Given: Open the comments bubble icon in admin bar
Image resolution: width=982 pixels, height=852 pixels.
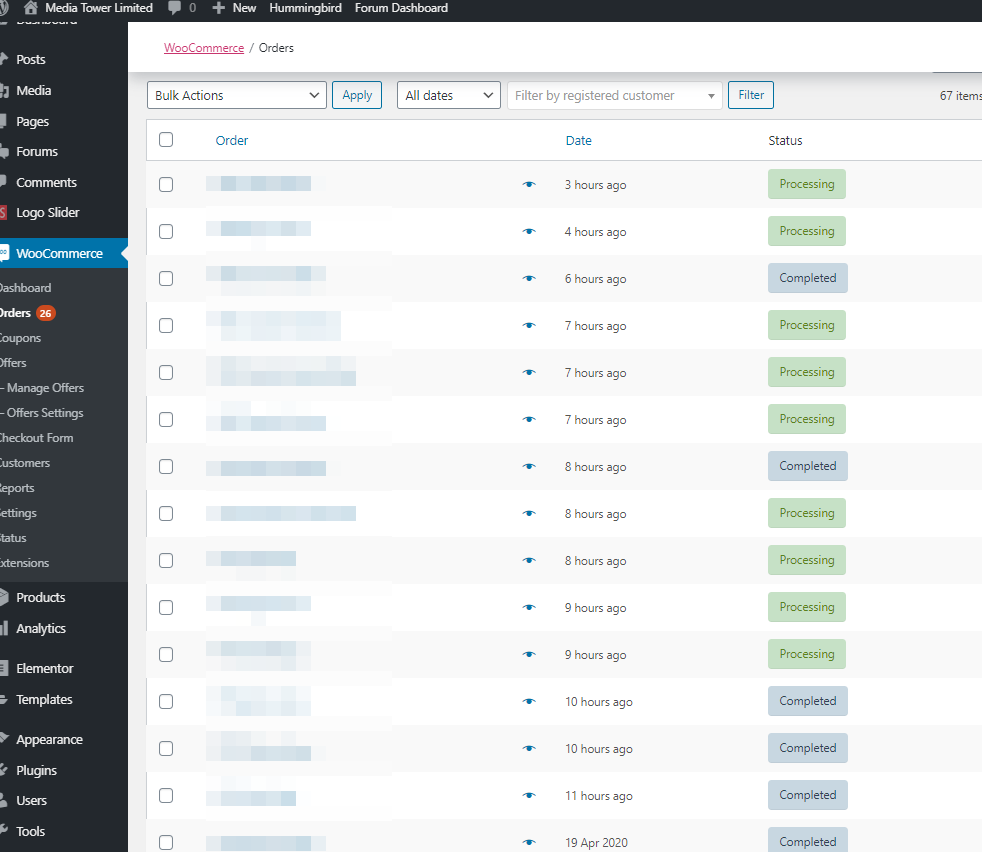Looking at the screenshot, I should tap(176, 8).
